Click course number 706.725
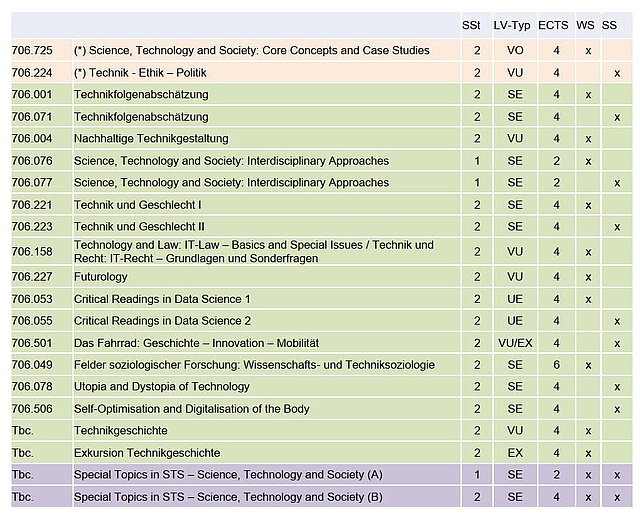The height and width of the screenshot is (515, 640). tap(32, 50)
